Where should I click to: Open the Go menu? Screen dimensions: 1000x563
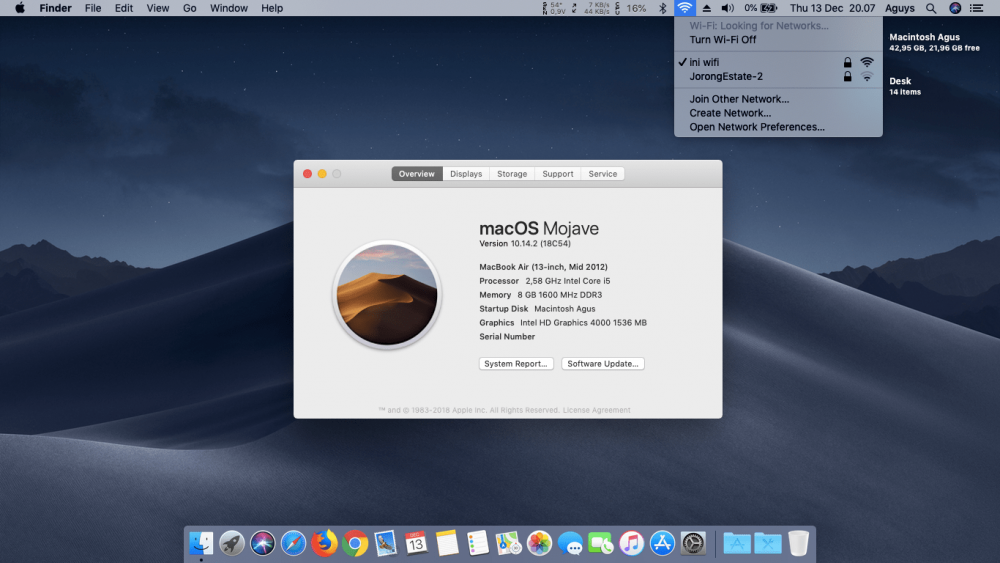tap(189, 8)
